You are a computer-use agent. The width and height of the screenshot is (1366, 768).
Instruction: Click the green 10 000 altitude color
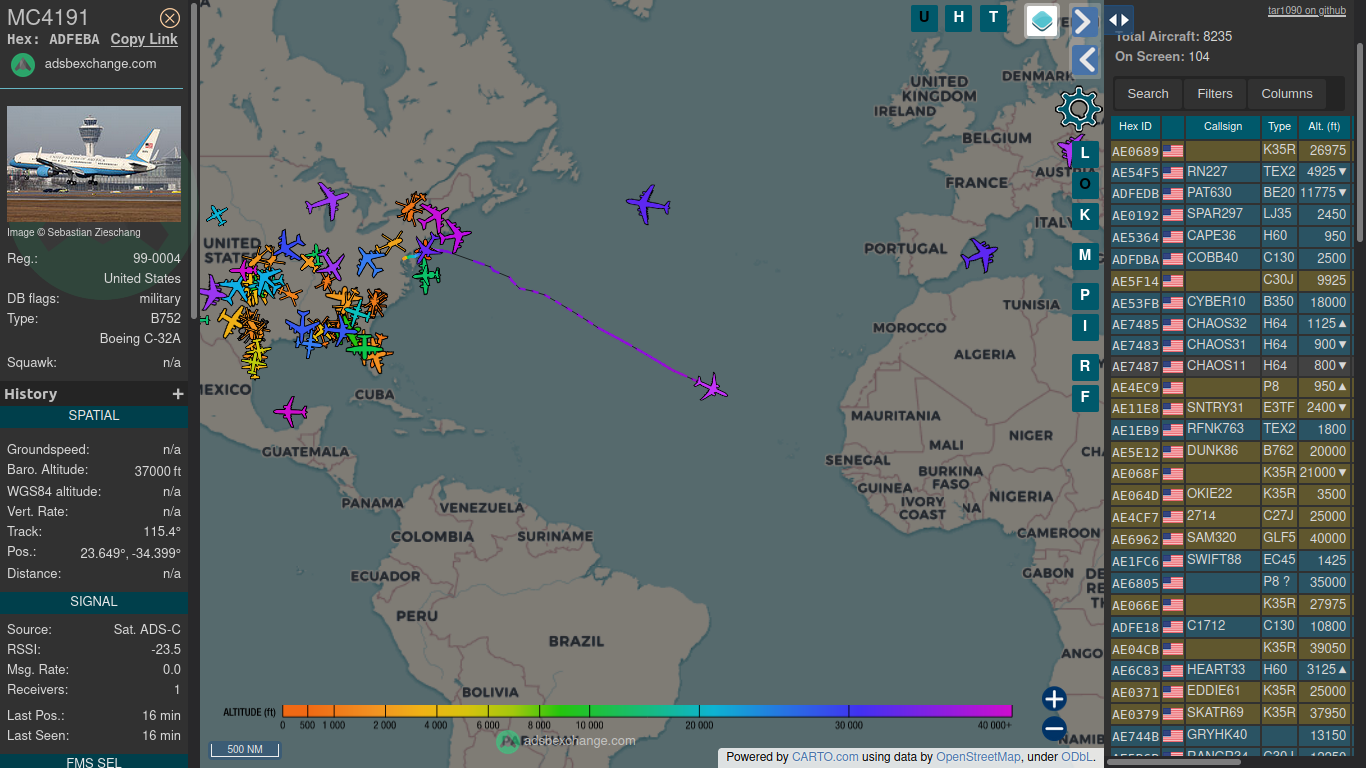(x=590, y=711)
